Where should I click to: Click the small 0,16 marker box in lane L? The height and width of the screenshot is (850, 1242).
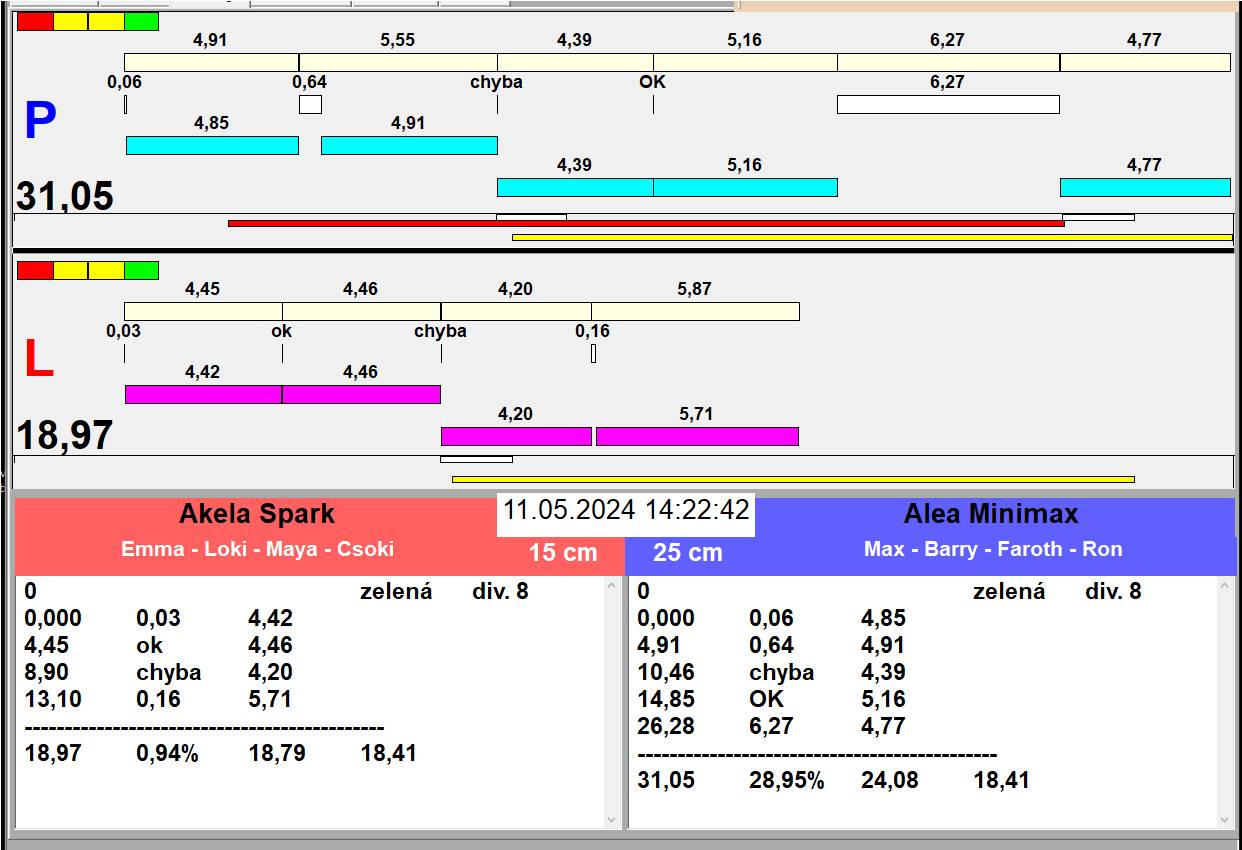coord(593,353)
